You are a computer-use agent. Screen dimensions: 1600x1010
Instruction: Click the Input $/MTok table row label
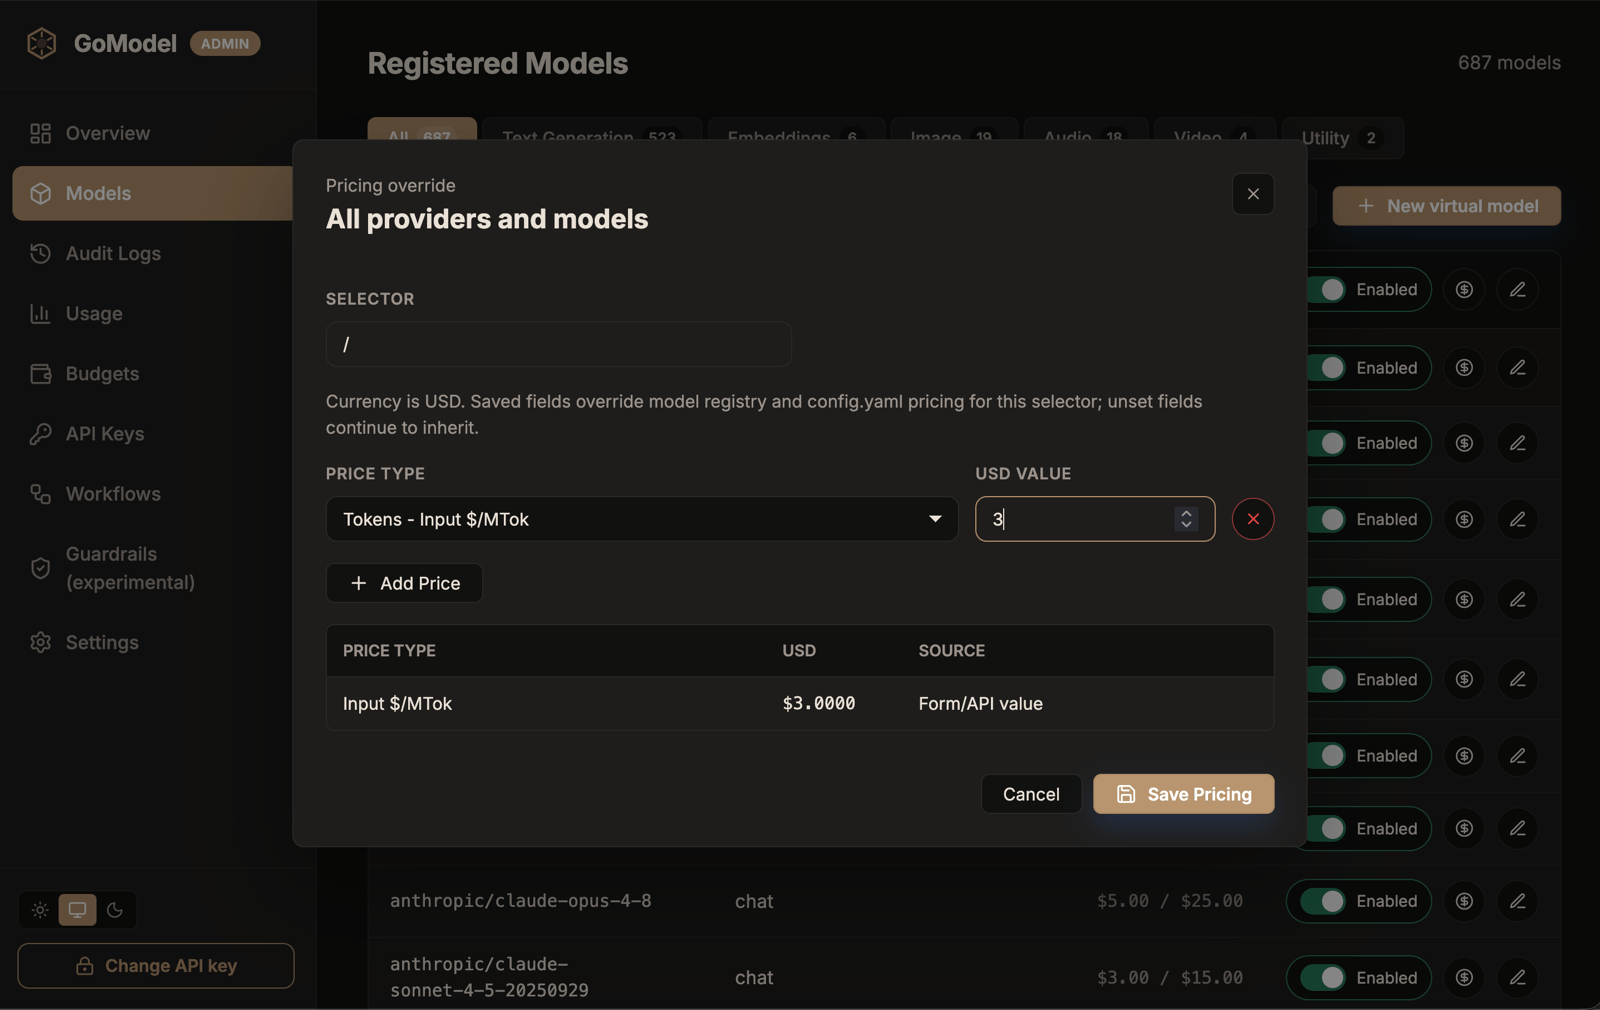(x=397, y=704)
